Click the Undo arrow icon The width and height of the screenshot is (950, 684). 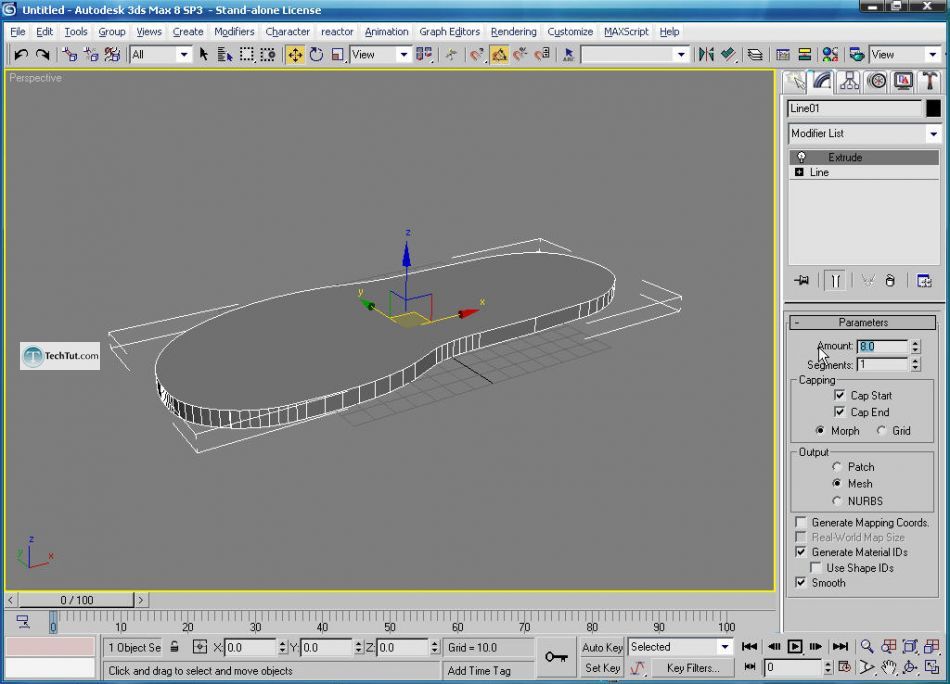coord(21,55)
